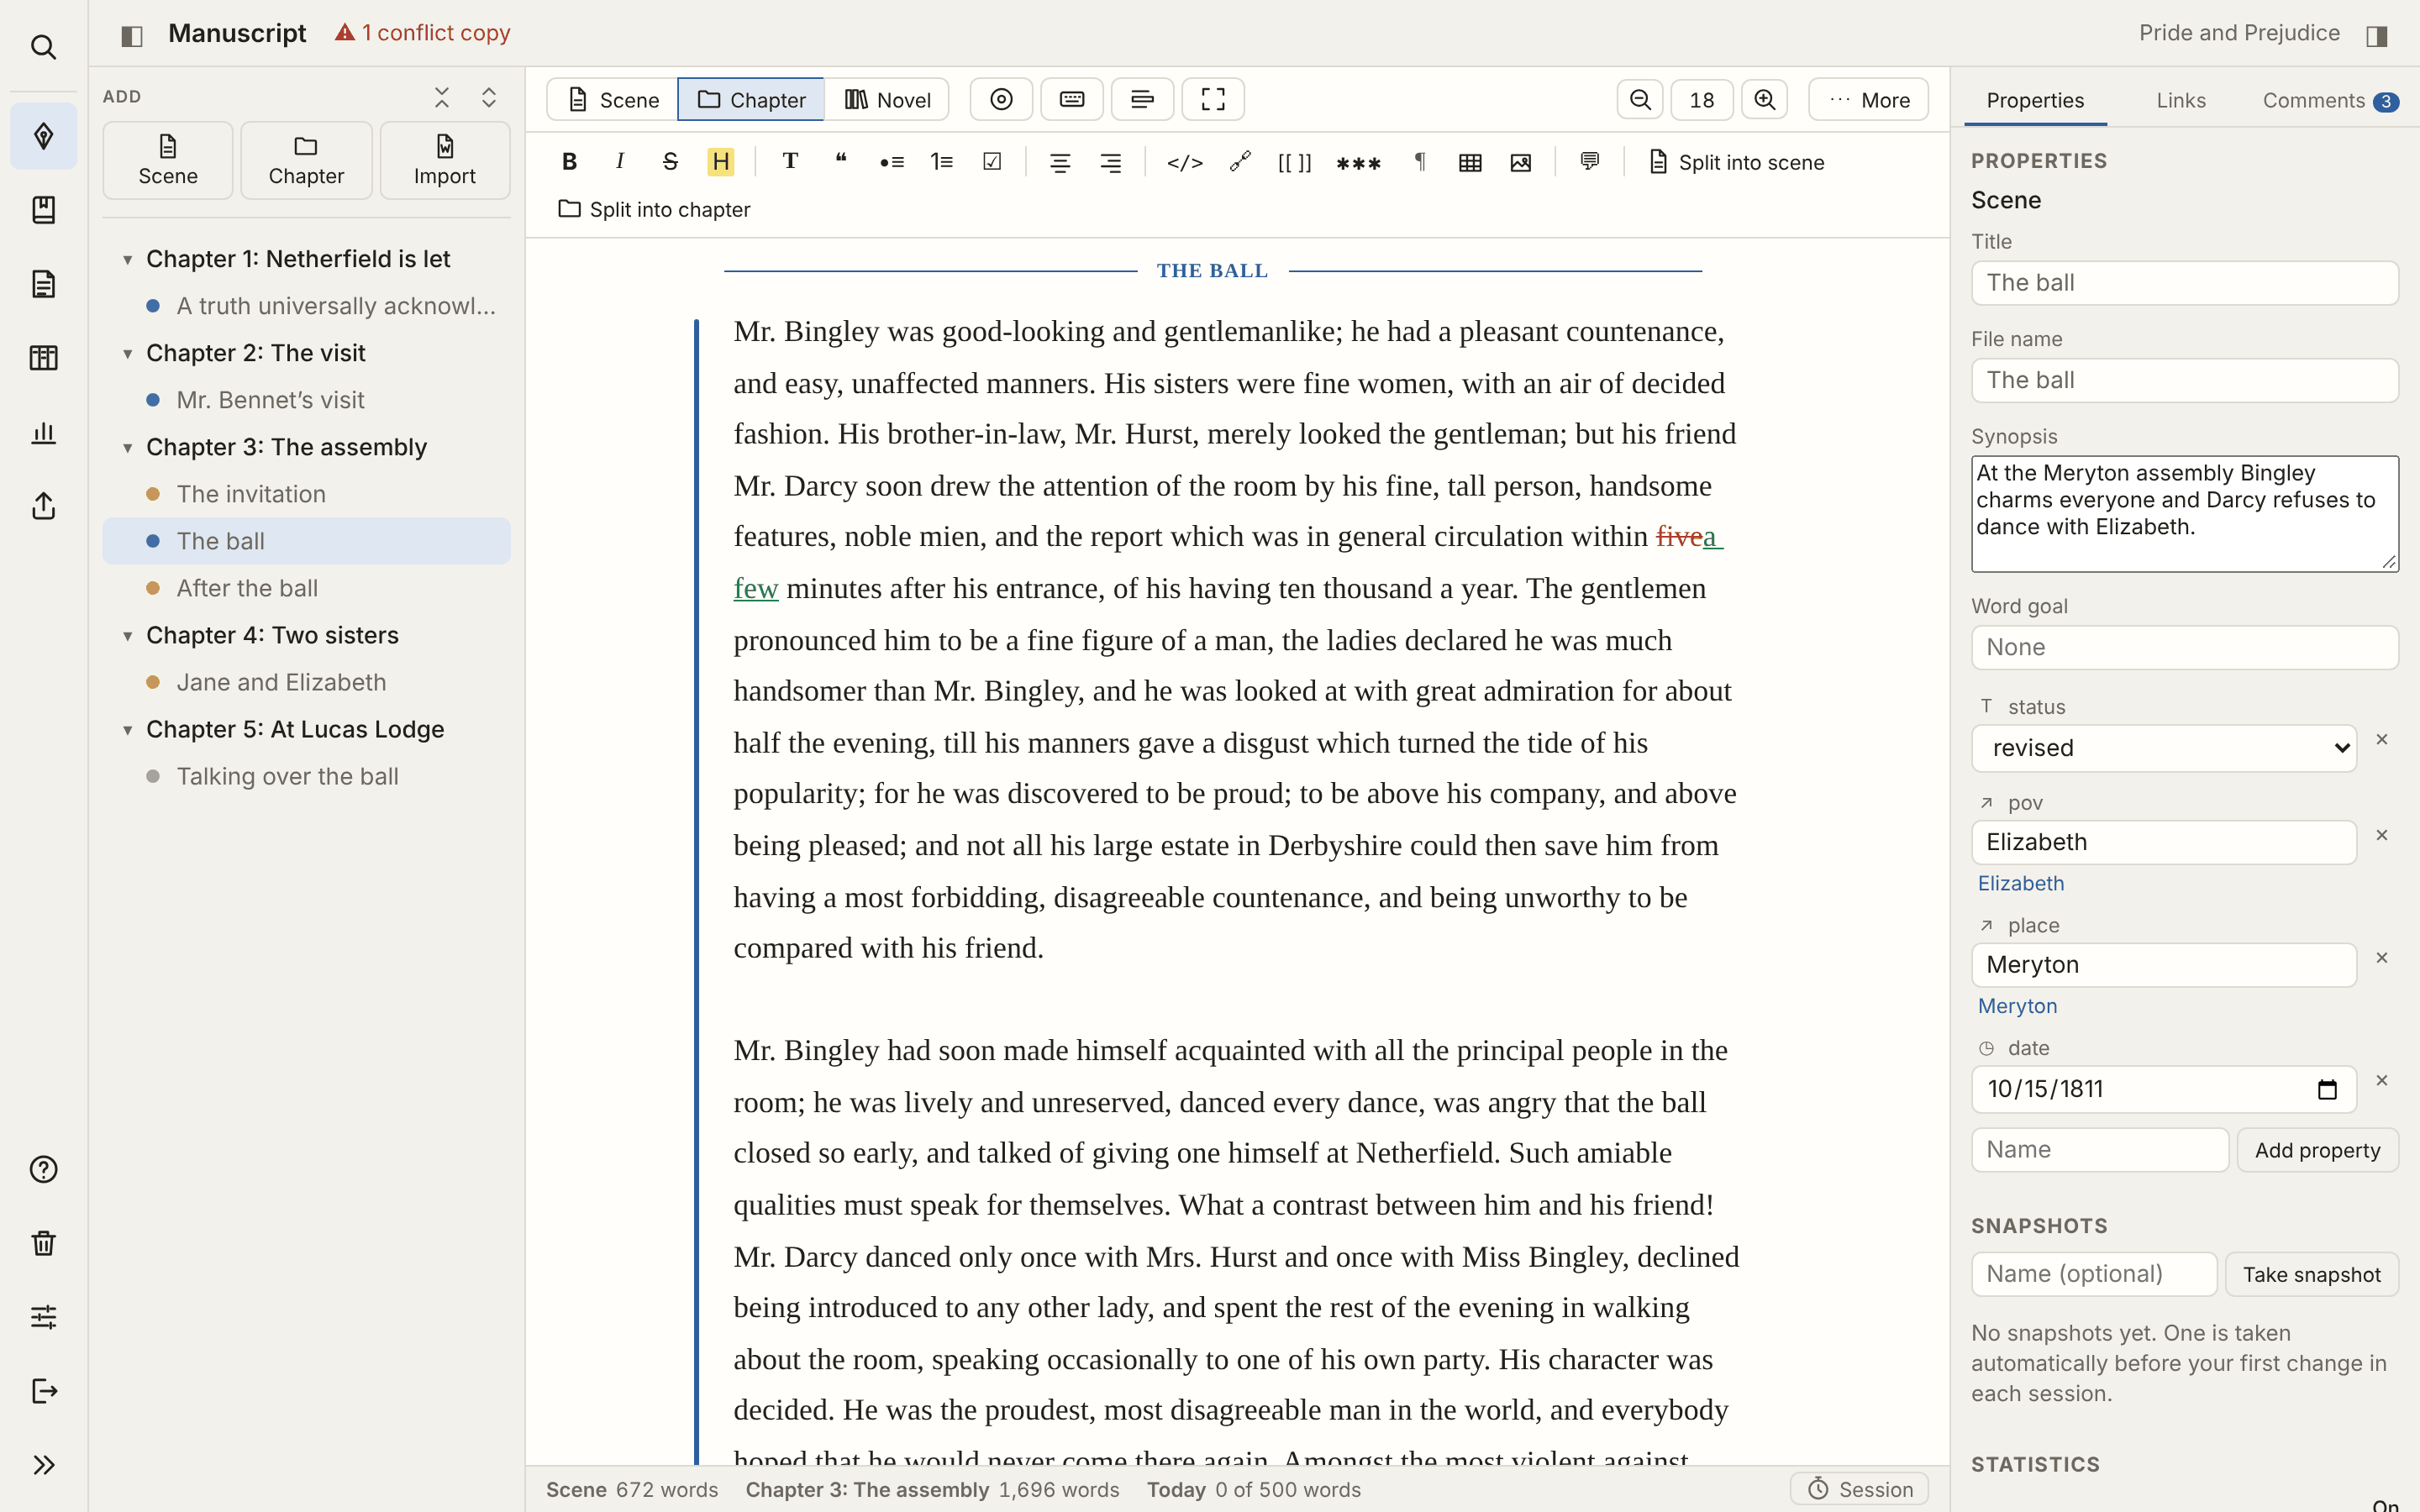
Task: Apply strikethrough formatting
Action: click(x=670, y=162)
